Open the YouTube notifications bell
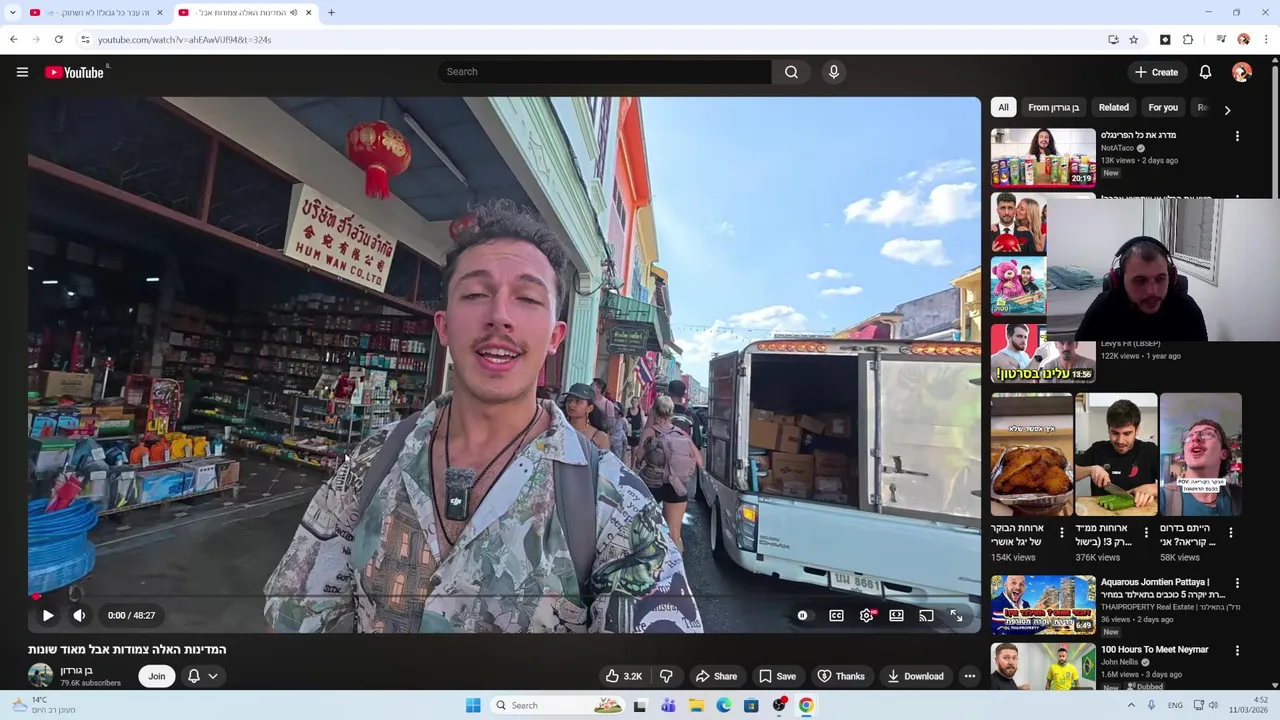1280x720 pixels. 1205,72
